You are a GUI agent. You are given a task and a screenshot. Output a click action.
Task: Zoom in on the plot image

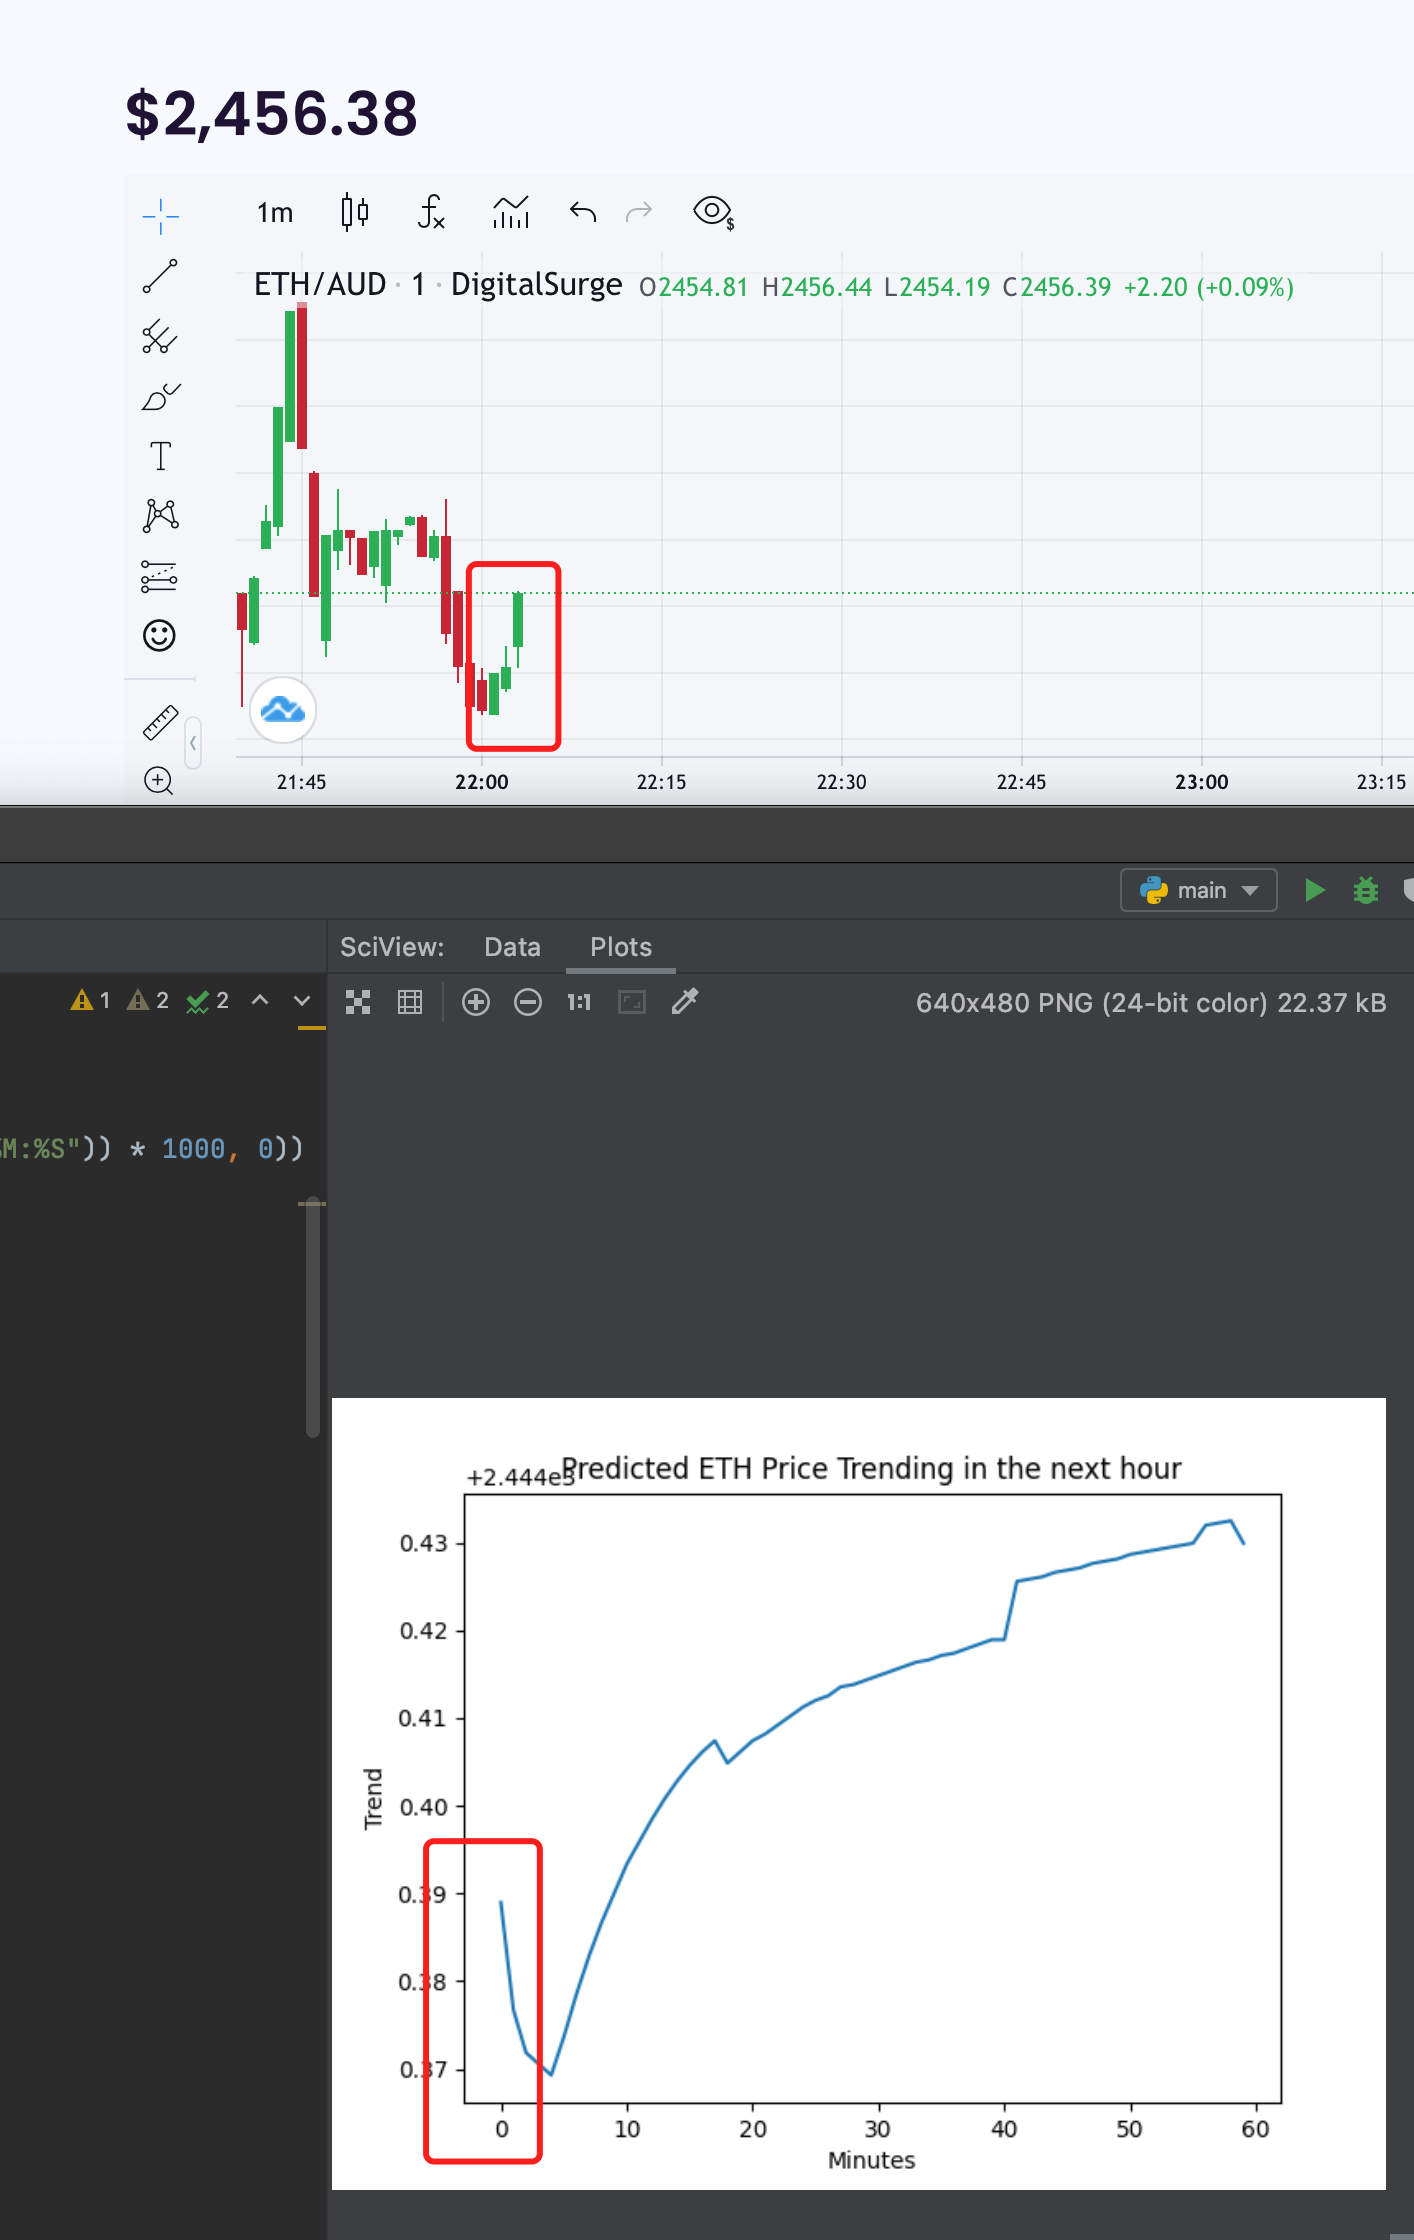pos(476,1002)
